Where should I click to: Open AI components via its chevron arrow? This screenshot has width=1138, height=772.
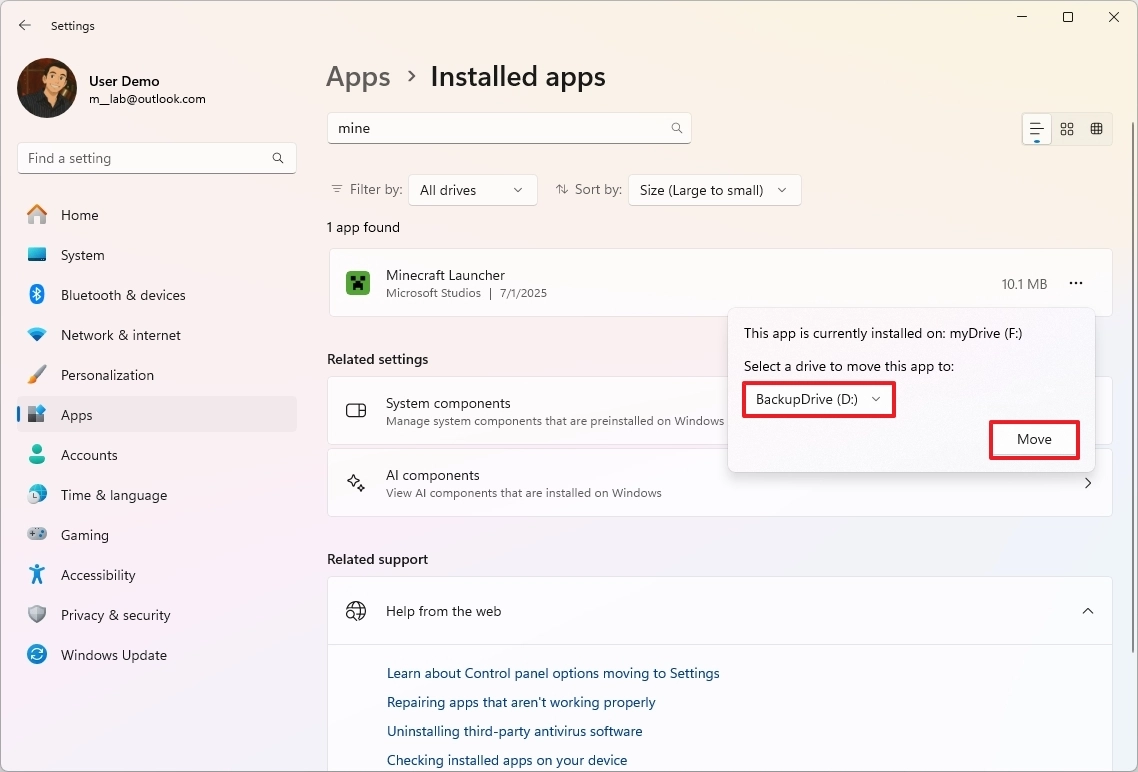click(1087, 483)
